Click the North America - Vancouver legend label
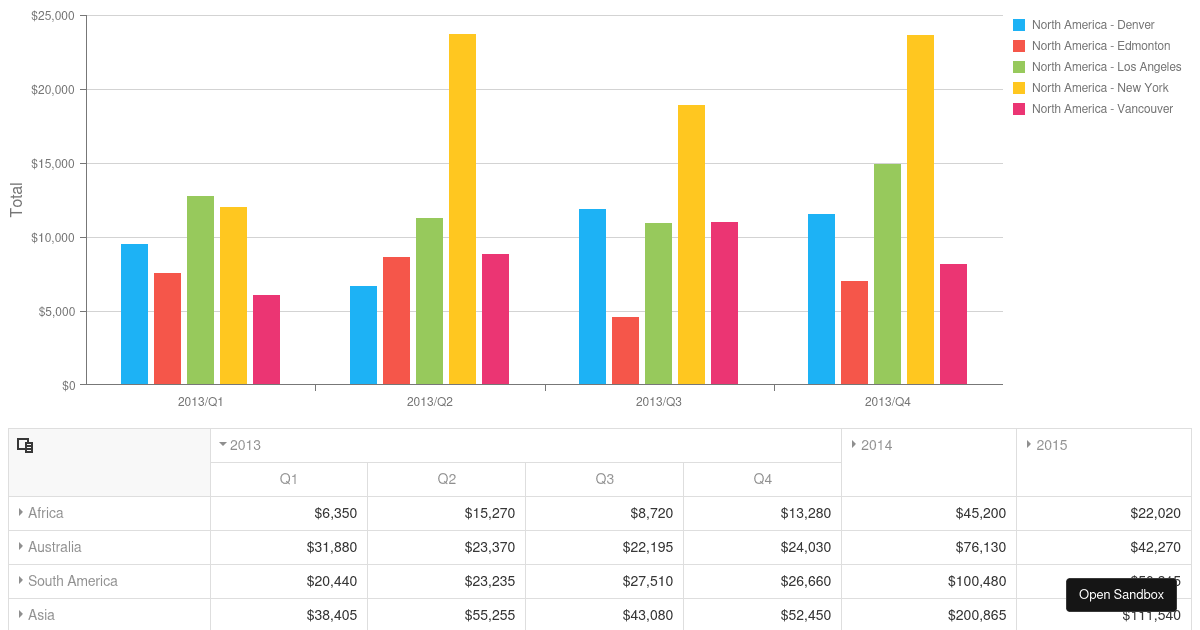The width and height of the screenshot is (1200, 630). [x=1102, y=109]
